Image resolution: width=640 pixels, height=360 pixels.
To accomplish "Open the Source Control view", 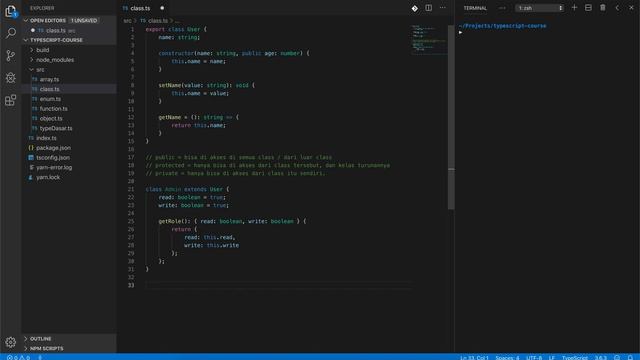I will click(11, 55).
